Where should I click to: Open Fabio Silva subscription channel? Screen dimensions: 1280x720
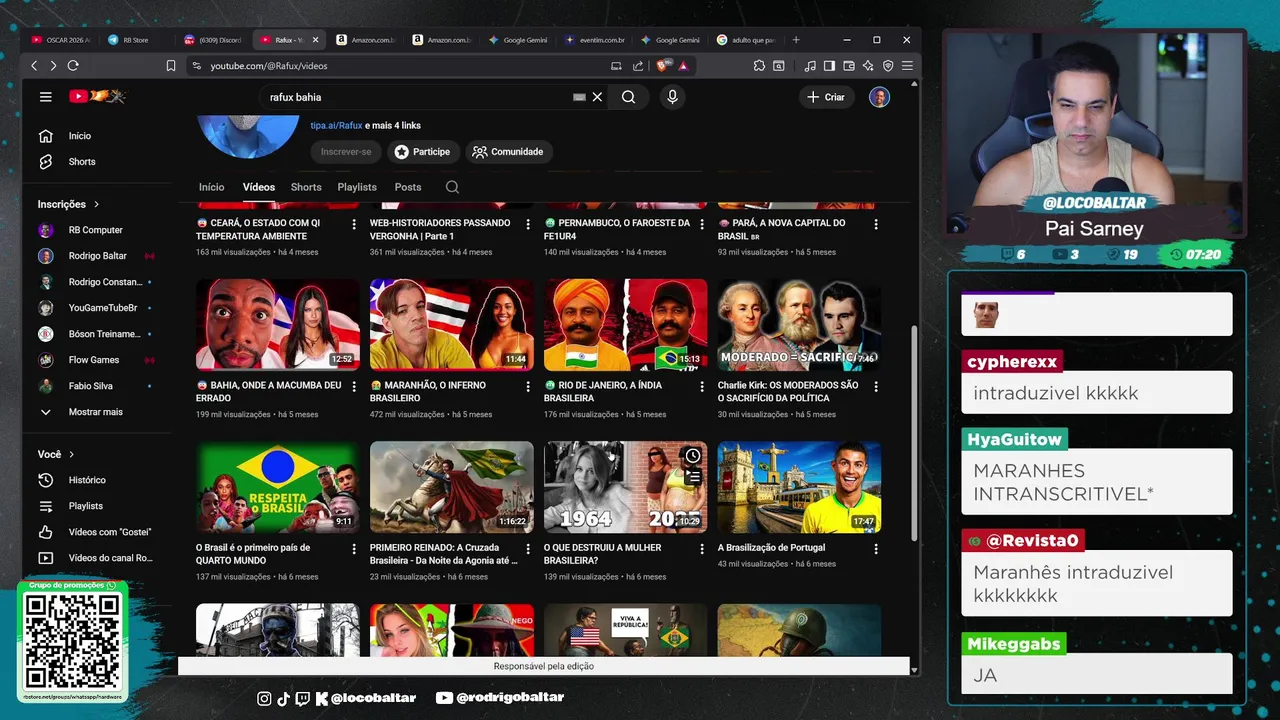click(90, 386)
